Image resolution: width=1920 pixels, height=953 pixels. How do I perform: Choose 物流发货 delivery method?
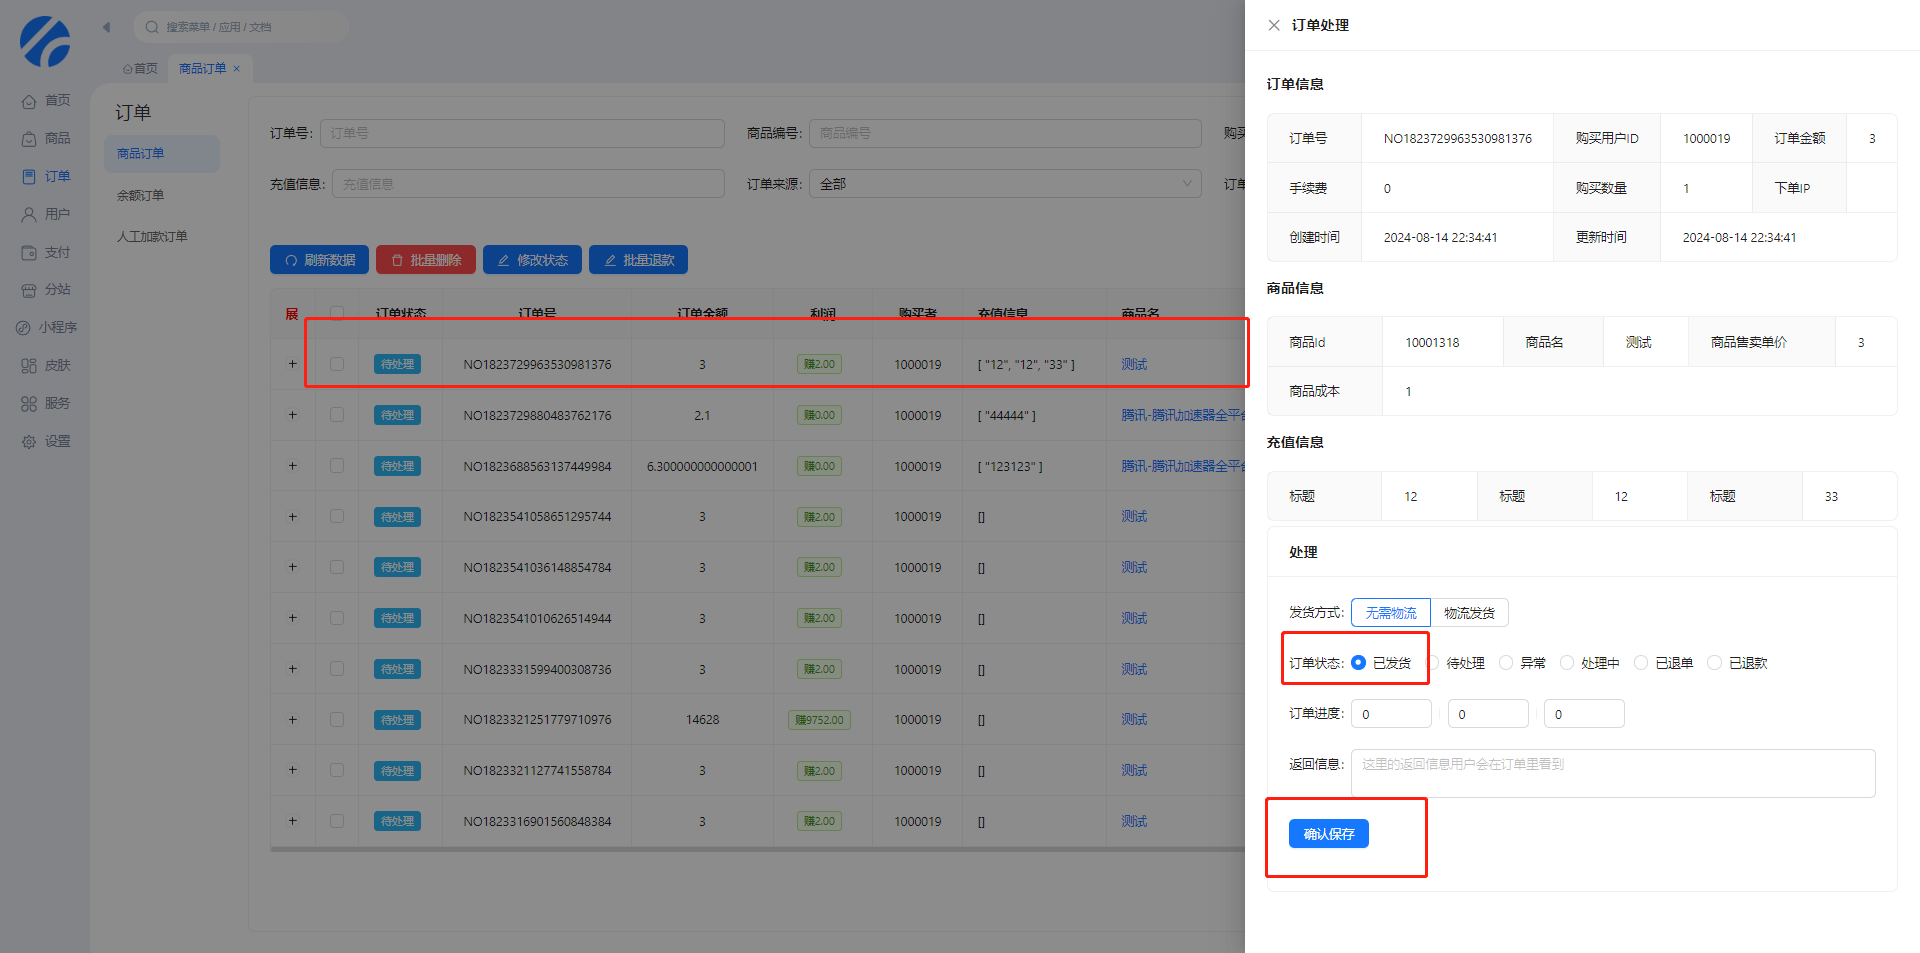(1469, 613)
